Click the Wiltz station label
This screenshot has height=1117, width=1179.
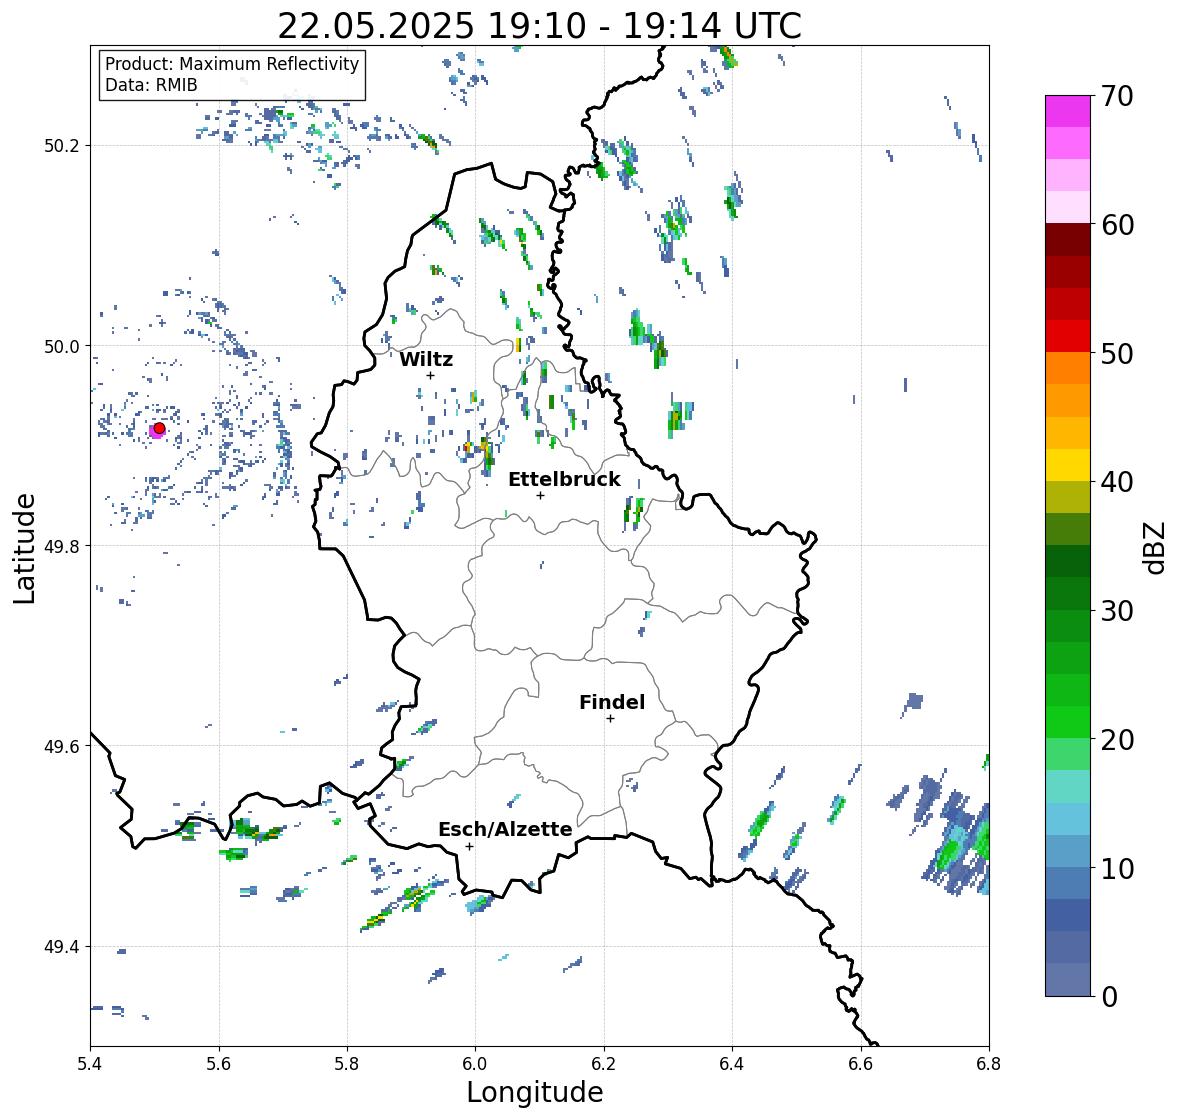coord(426,359)
